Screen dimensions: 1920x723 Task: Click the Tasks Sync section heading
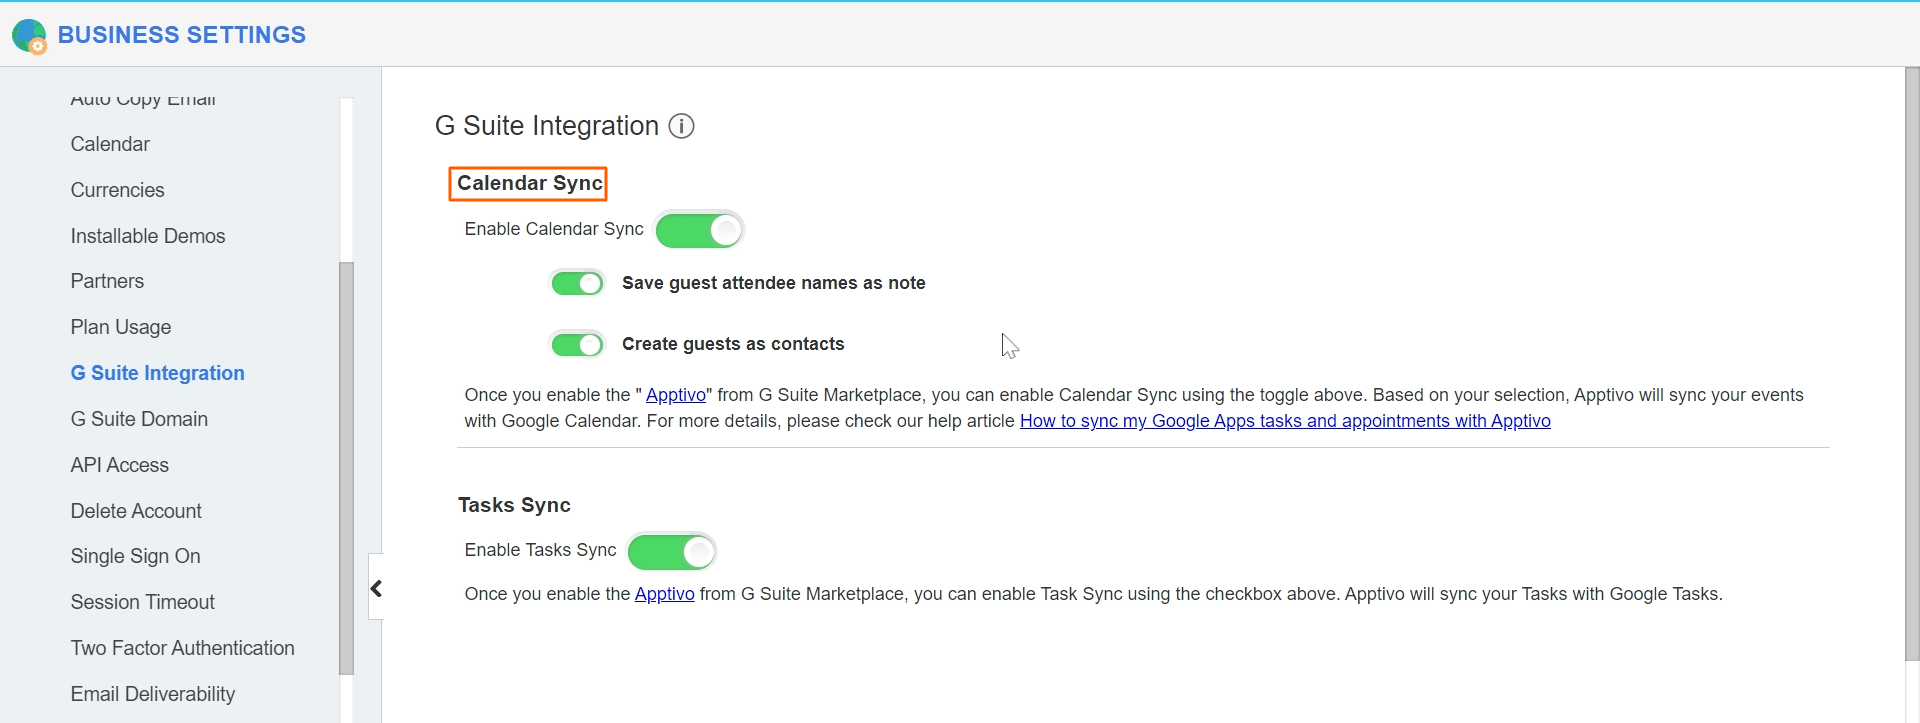[x=514, y=505]
